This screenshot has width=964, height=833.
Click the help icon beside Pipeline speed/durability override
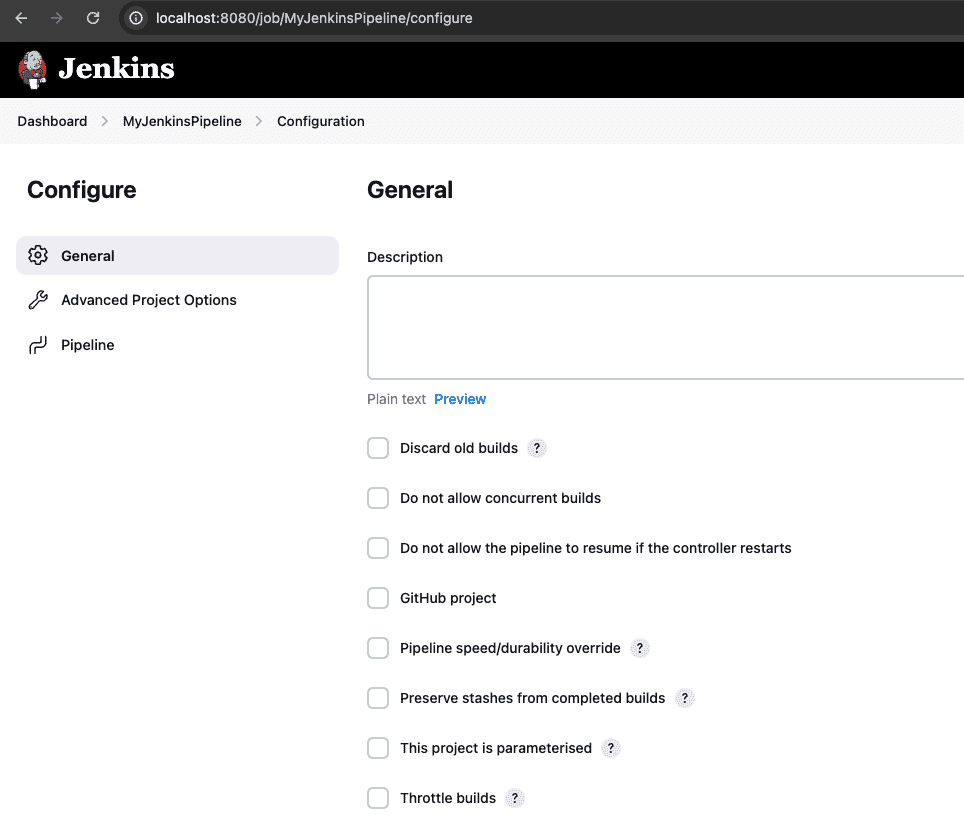pyautogui.click(x=640, y=648)
